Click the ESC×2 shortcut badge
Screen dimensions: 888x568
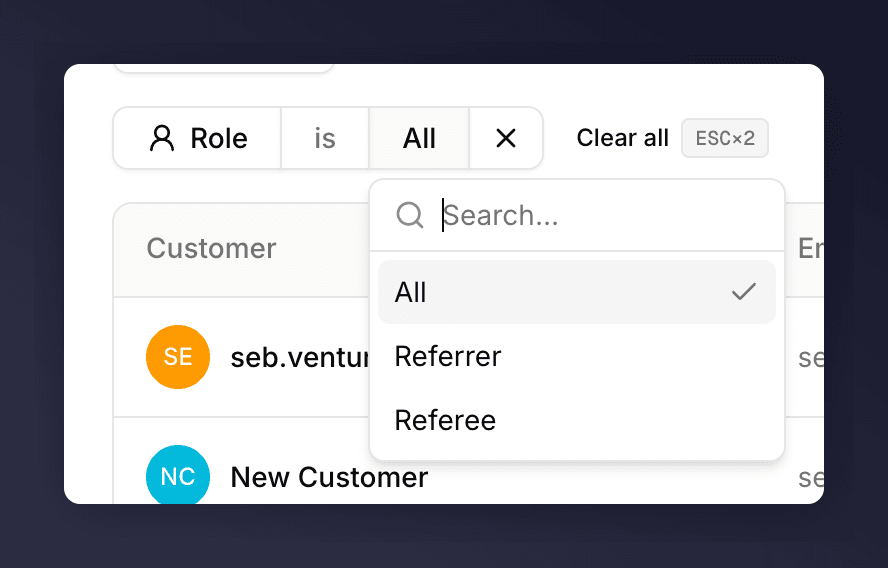[x=725, y=138]
